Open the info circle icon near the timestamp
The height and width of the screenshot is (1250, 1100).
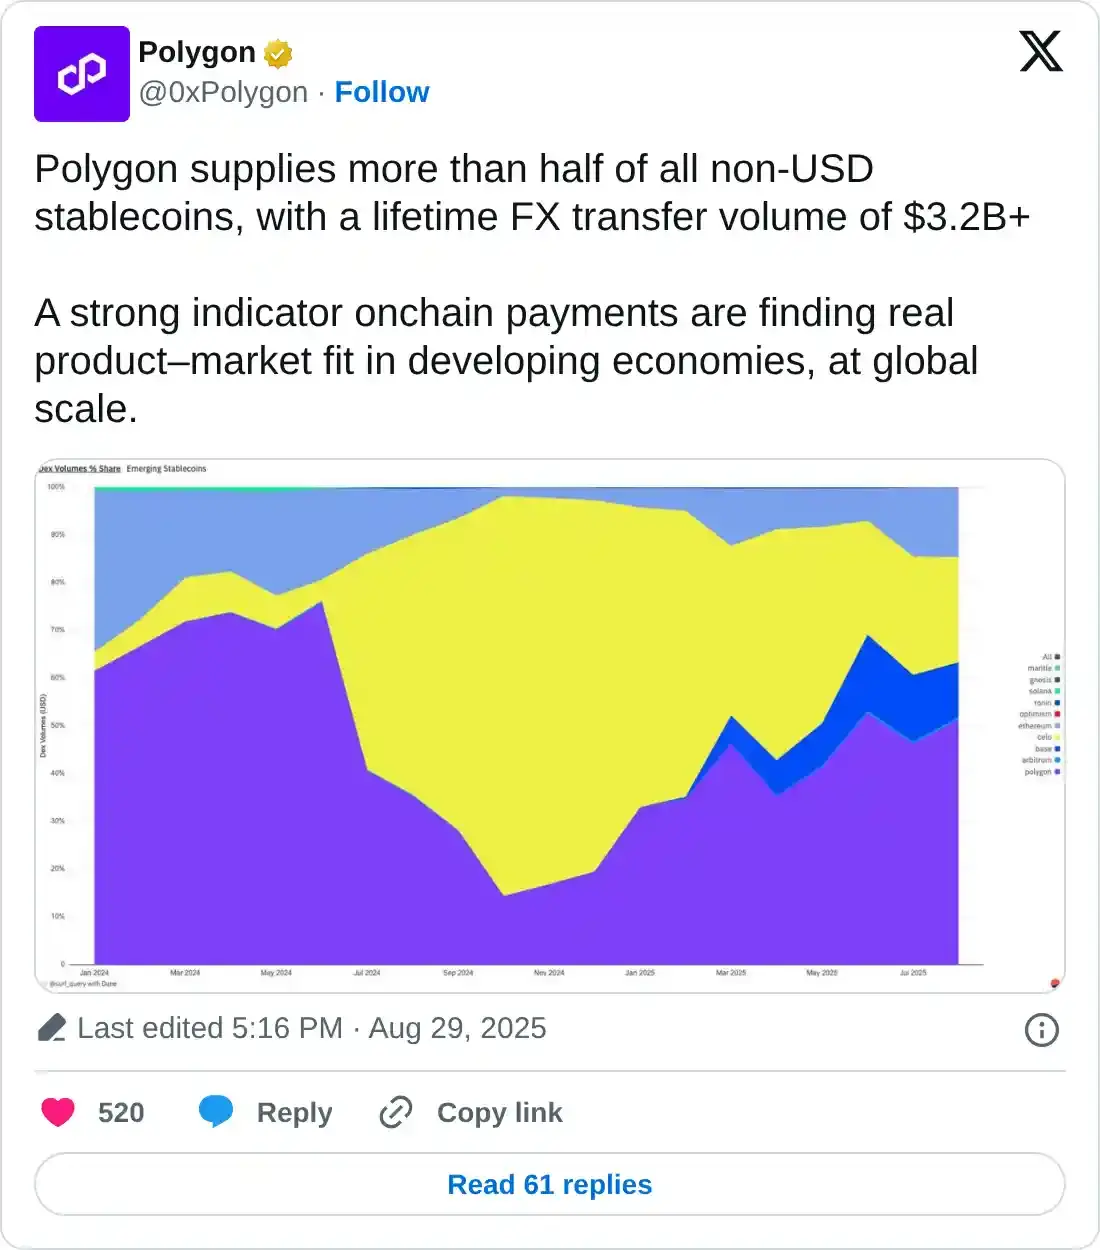1041,1030
